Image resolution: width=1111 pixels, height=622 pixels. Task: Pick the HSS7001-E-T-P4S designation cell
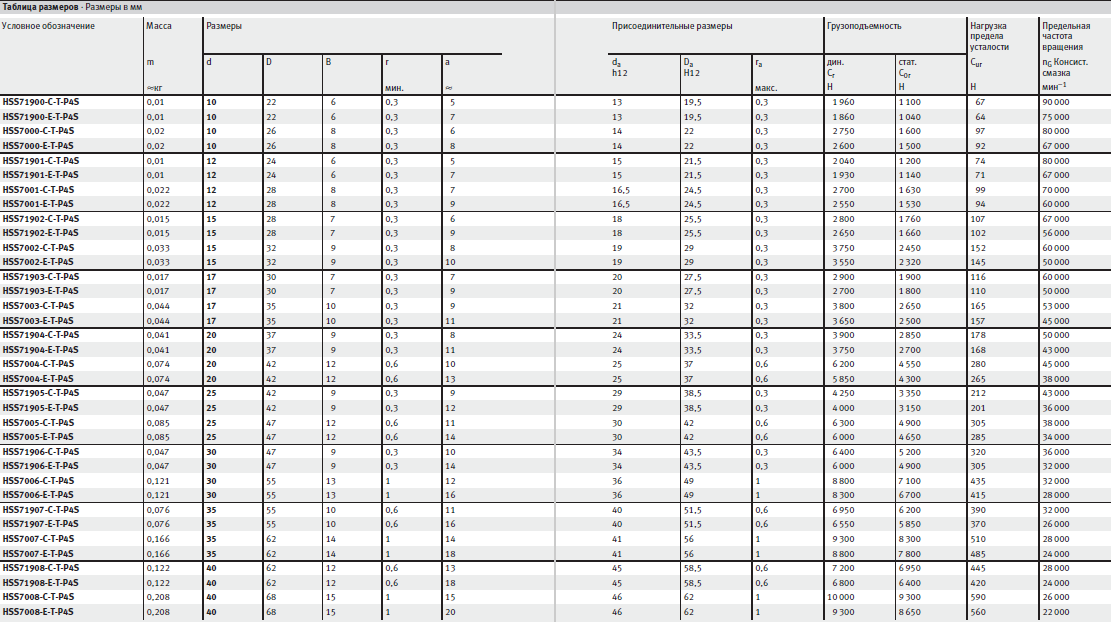pos(38,204)
